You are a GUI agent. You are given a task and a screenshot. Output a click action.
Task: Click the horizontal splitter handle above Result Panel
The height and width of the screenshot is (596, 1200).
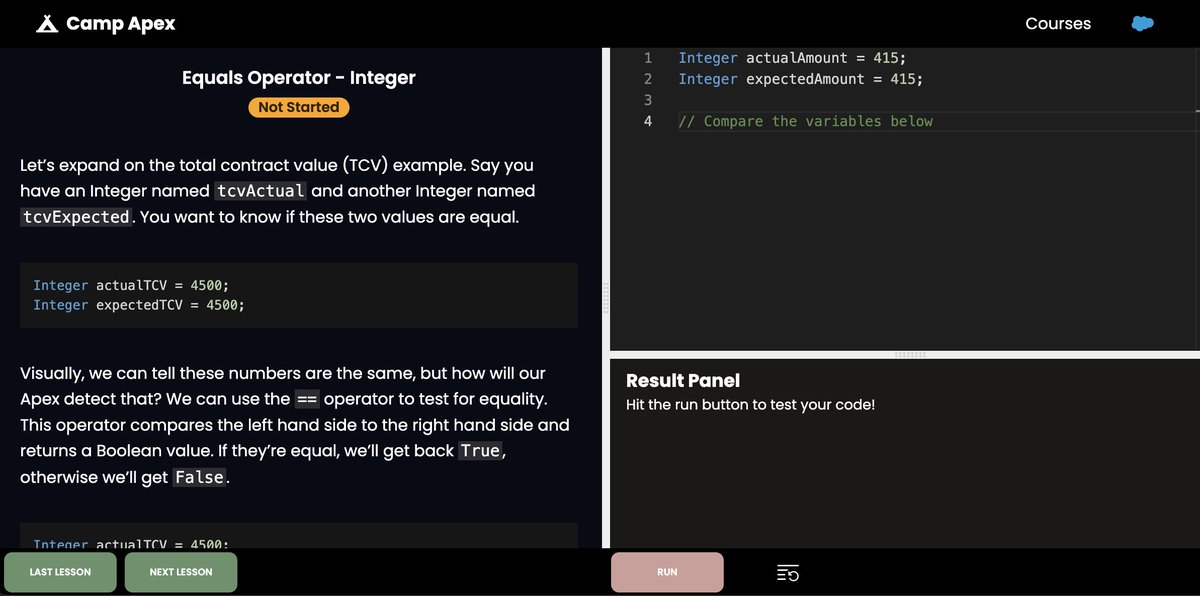(910, 355)
